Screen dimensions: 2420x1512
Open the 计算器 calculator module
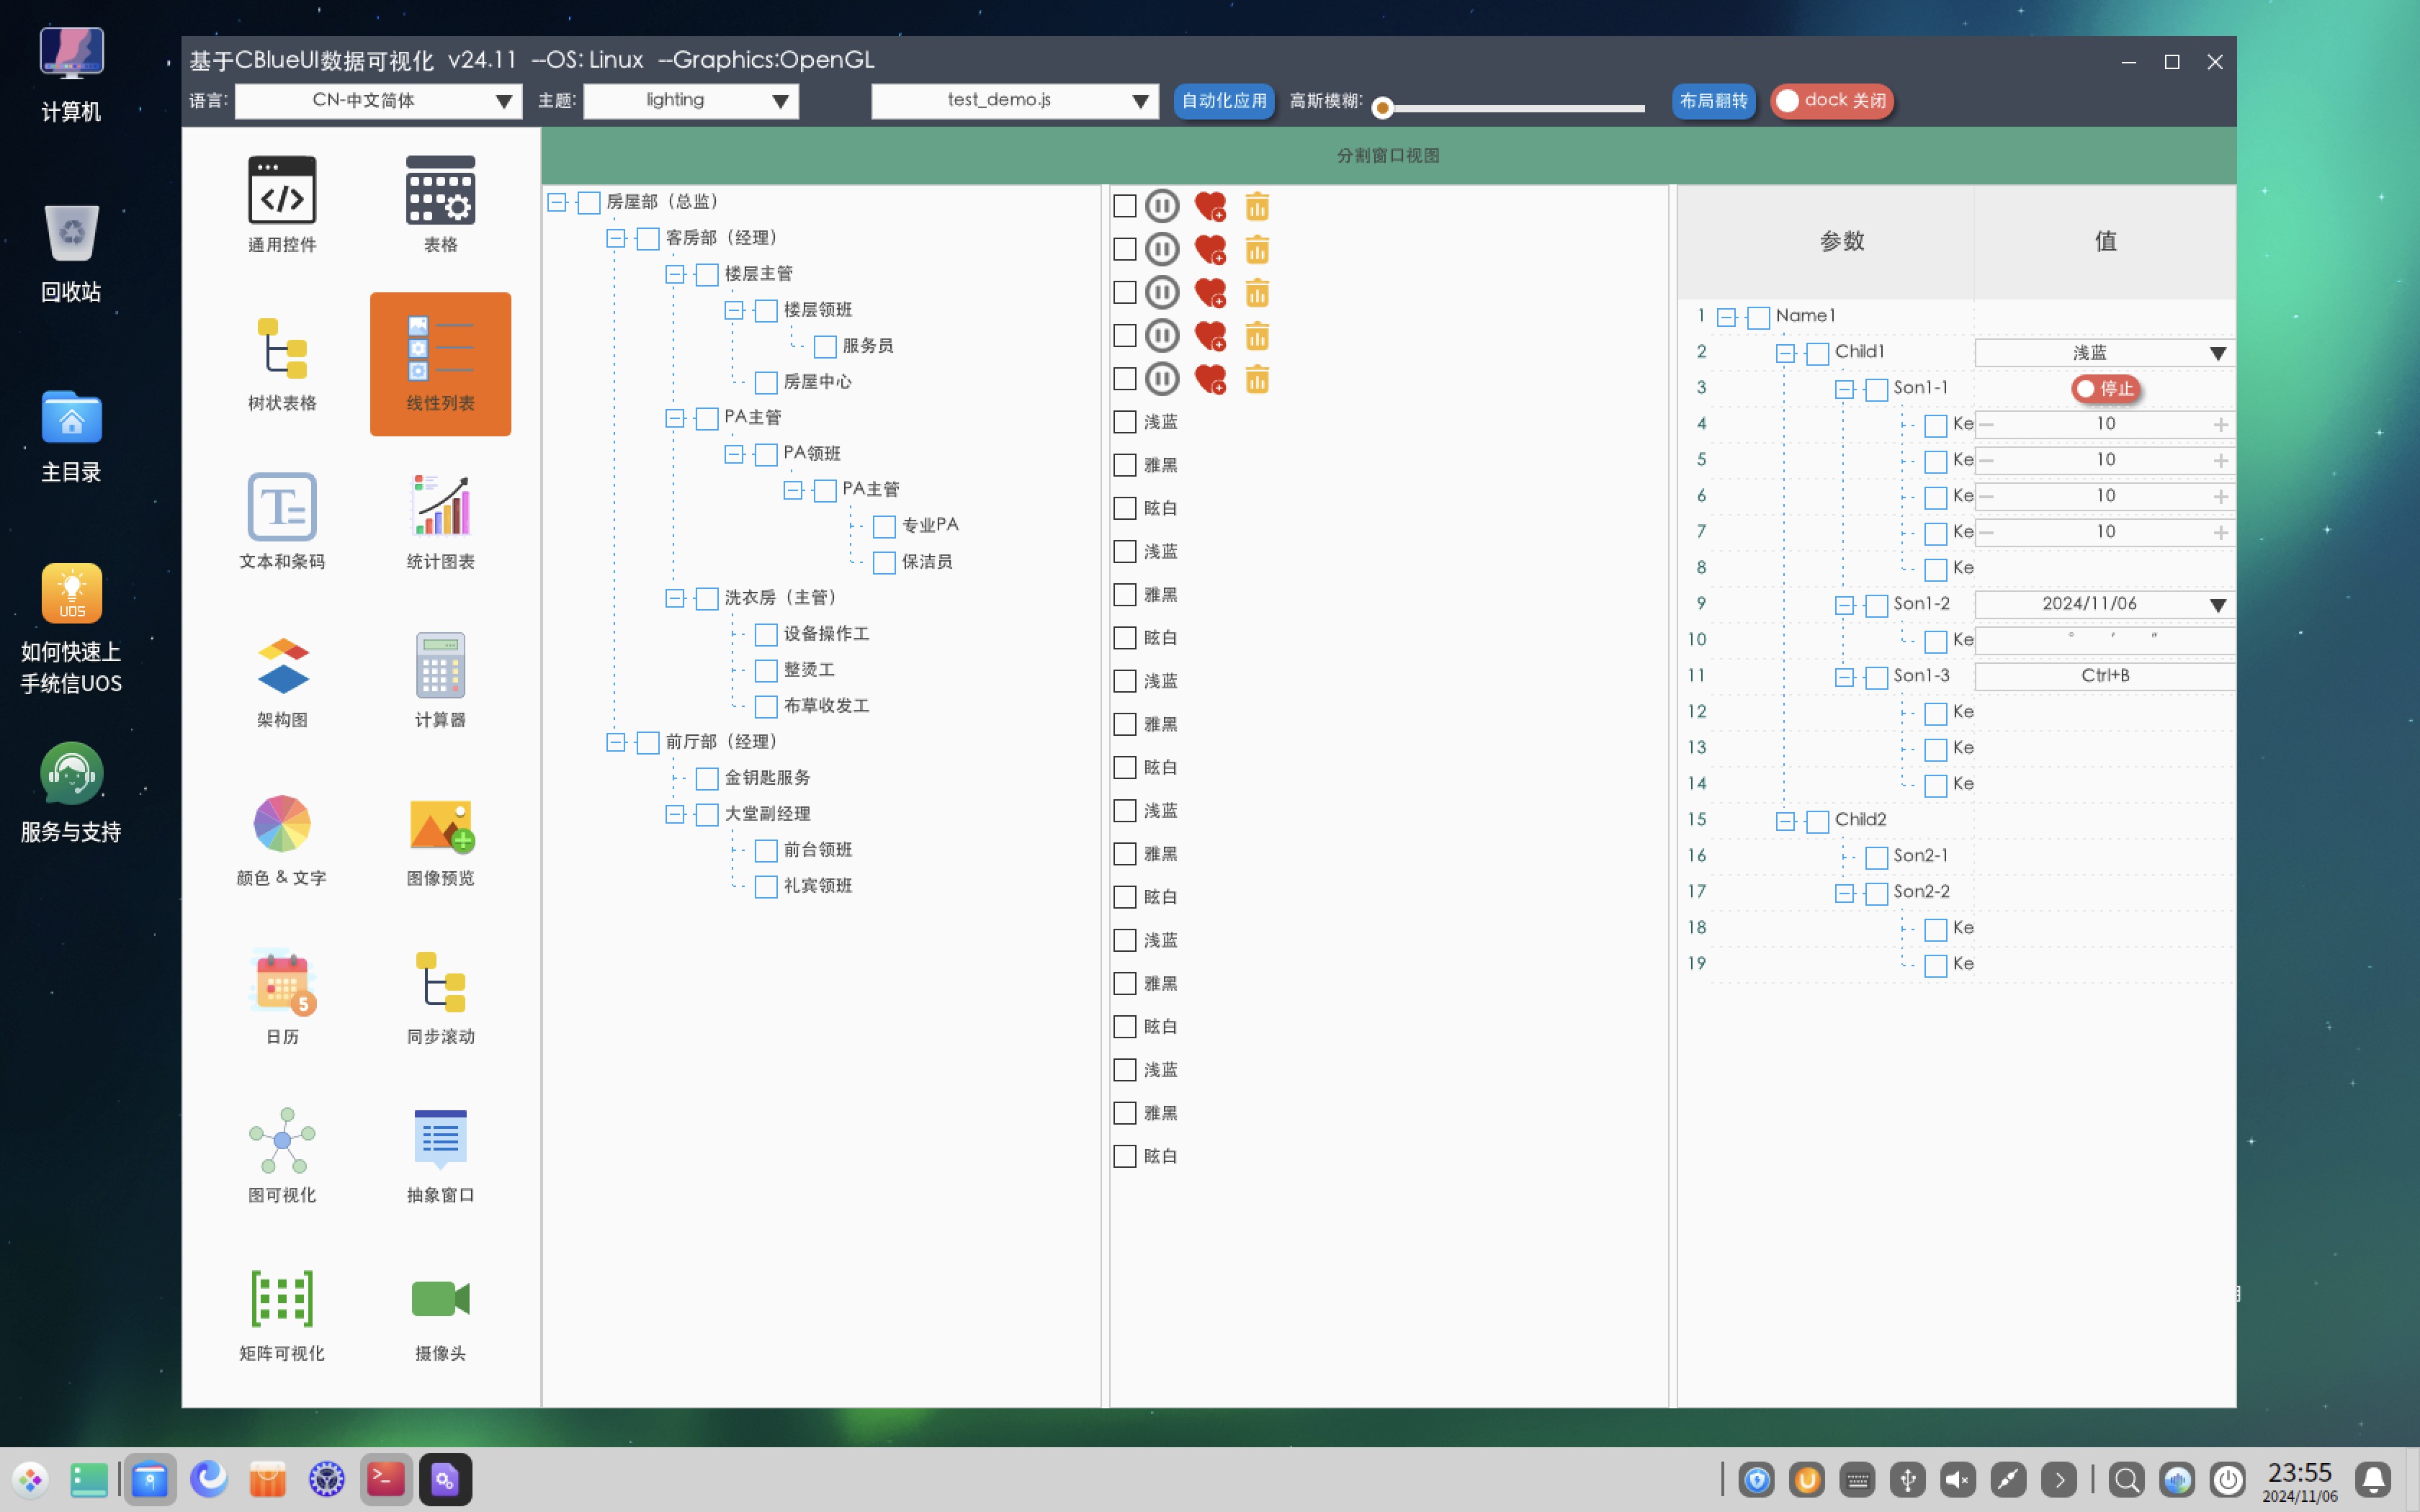click(440, 665)
